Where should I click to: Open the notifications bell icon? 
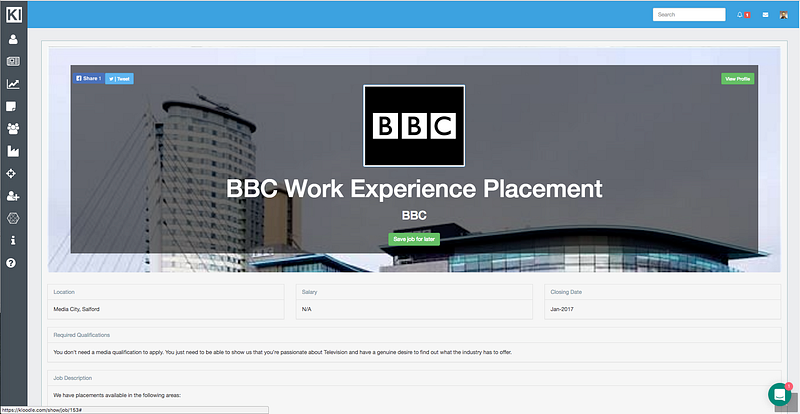point(740,15)
